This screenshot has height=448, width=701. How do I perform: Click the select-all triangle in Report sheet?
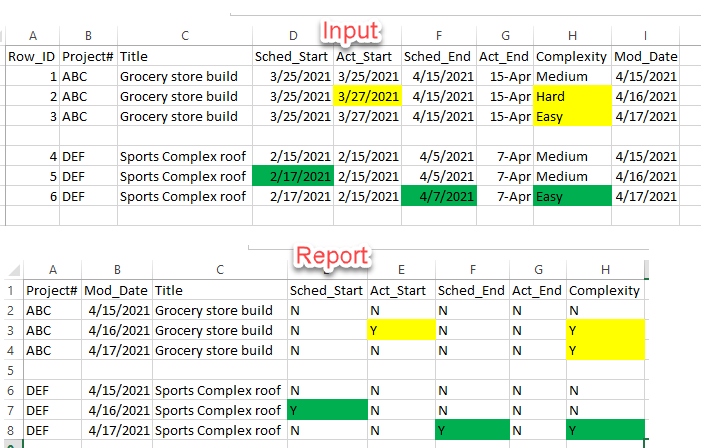coord(14,270)
